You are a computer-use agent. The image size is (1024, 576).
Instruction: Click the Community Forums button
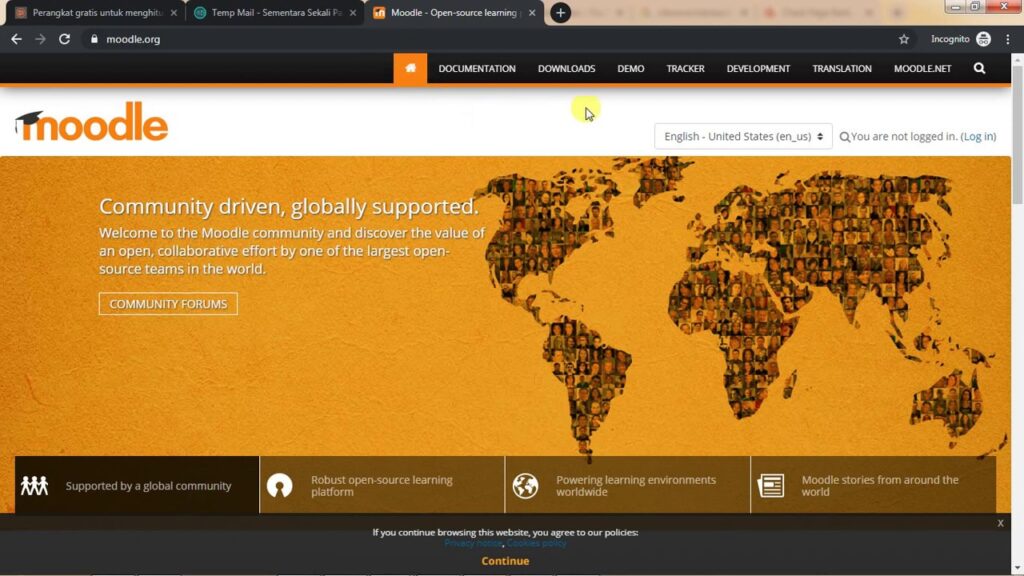[168, 304]
